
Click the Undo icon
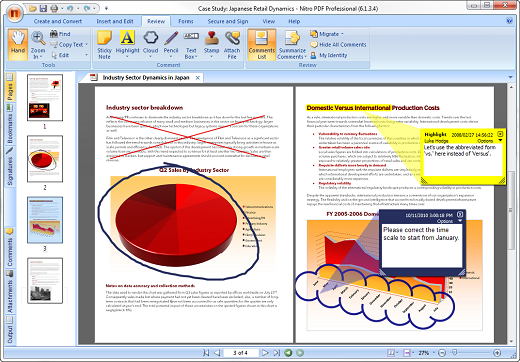pyautogui.click(x=70, y=8)
